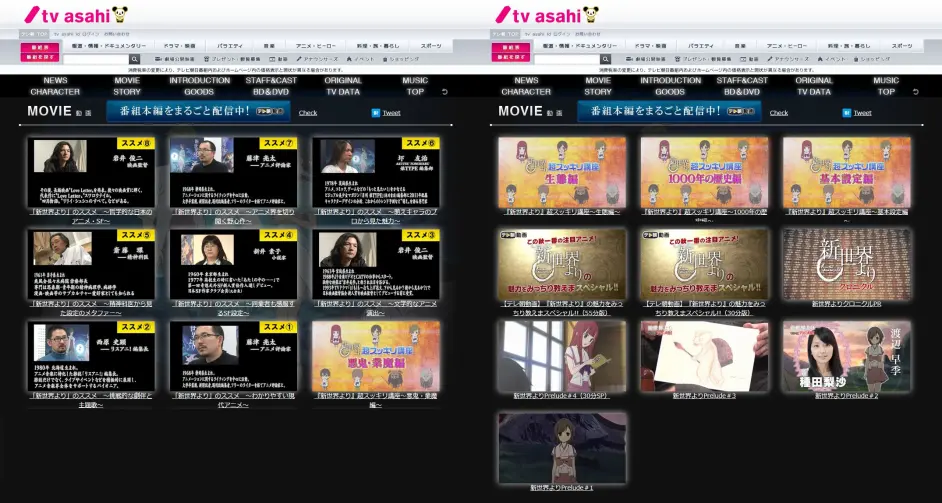The width and height of the screenshot is (942, 503).
Task: Open 超スッキリ講座 基本設定編 thumbnail
Action: (x=846, y=172)
